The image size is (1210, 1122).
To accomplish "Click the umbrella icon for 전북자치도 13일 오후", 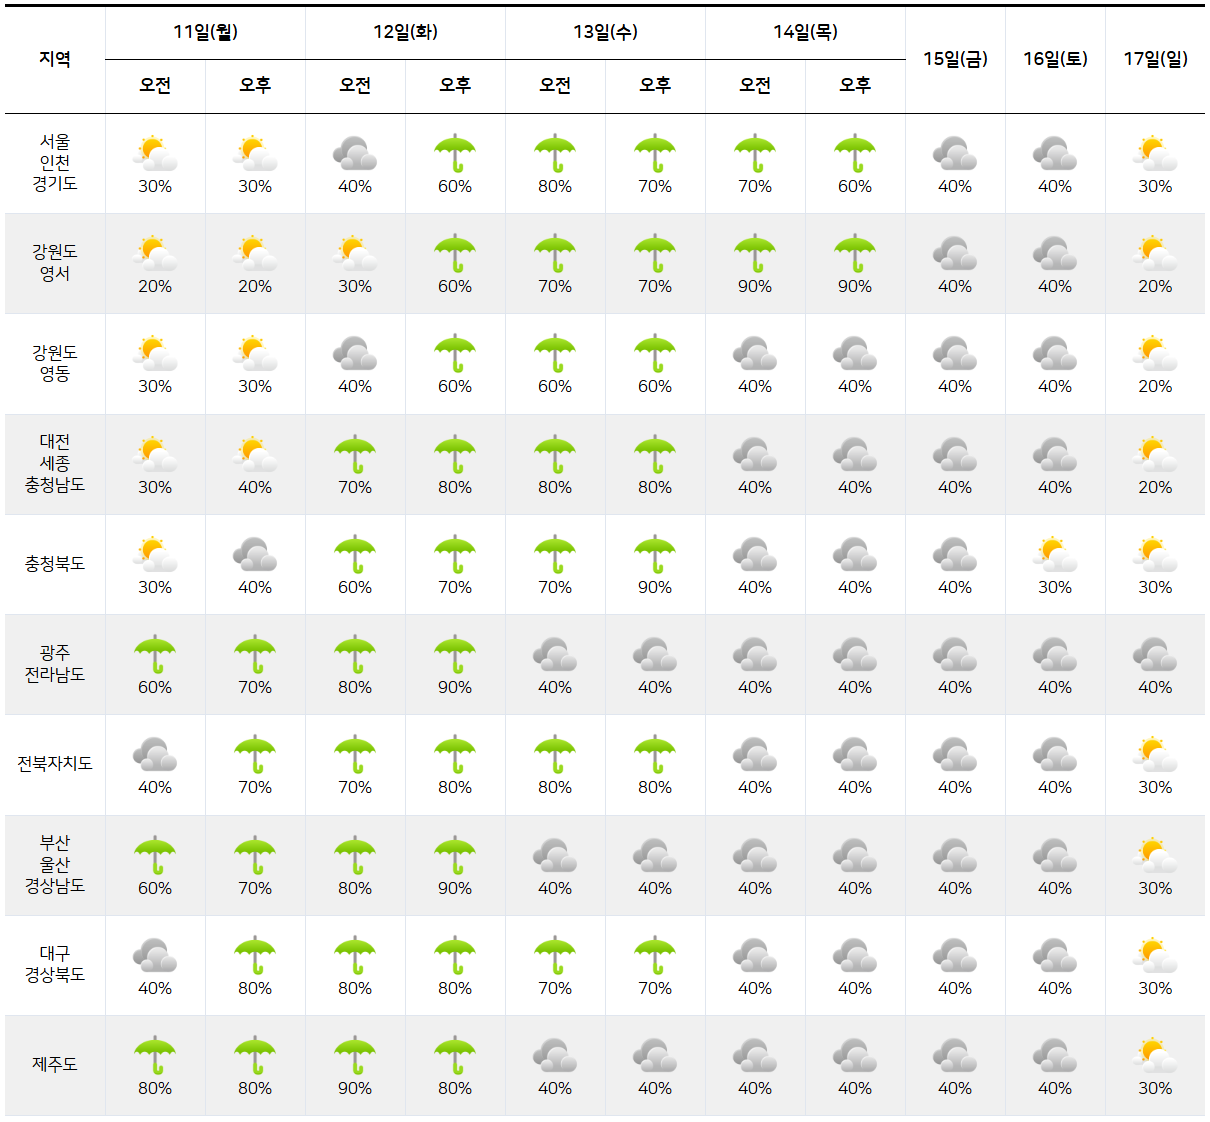I will click(x=655, y=755).
